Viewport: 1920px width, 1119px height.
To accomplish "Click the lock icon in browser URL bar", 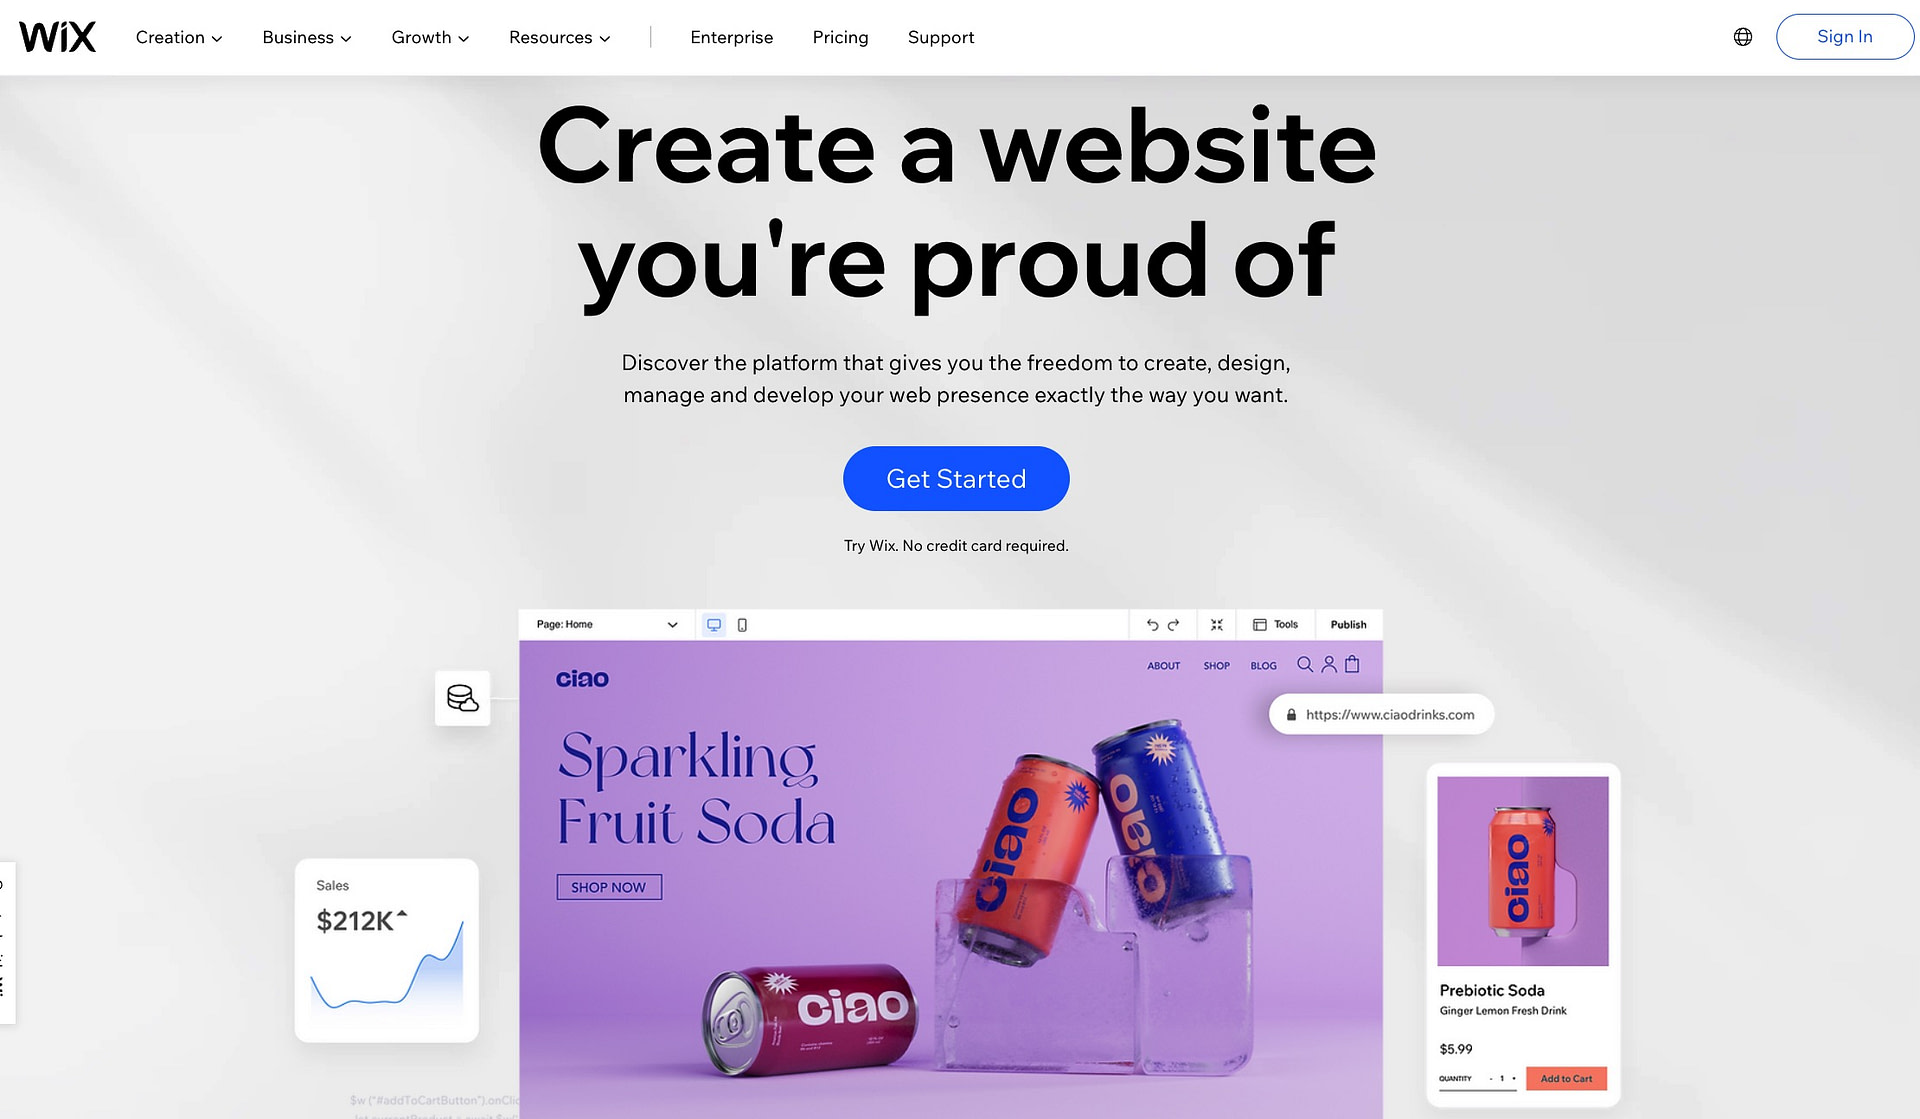I will point(1289,715).
